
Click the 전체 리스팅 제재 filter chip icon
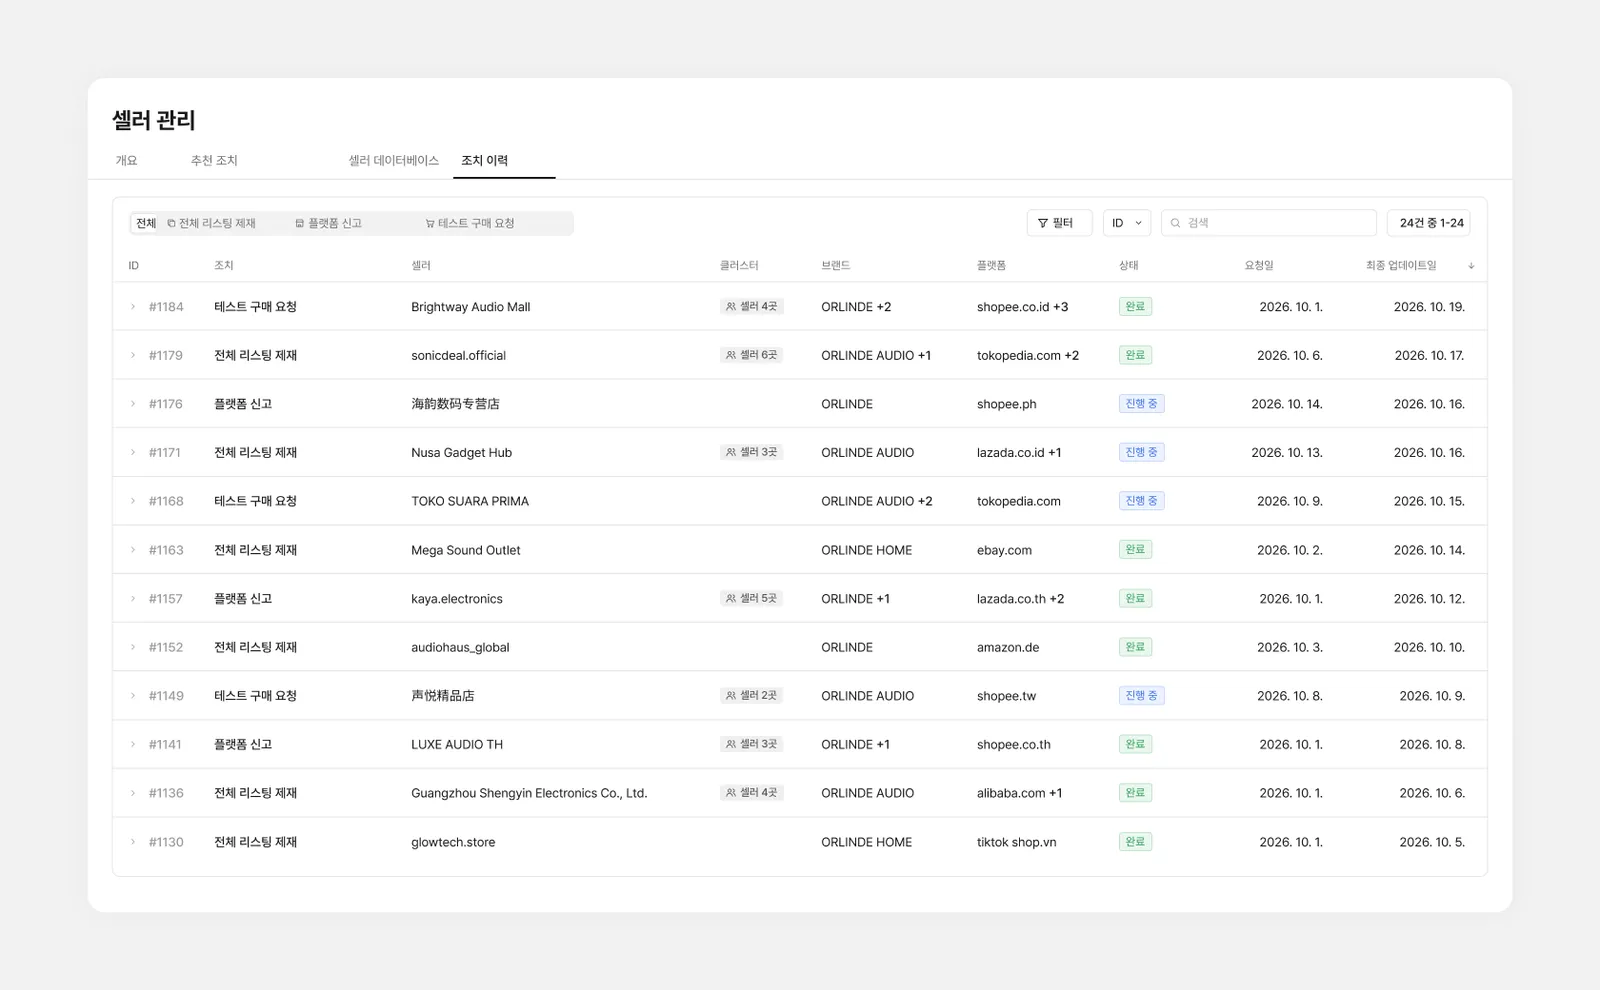point(171,223)
